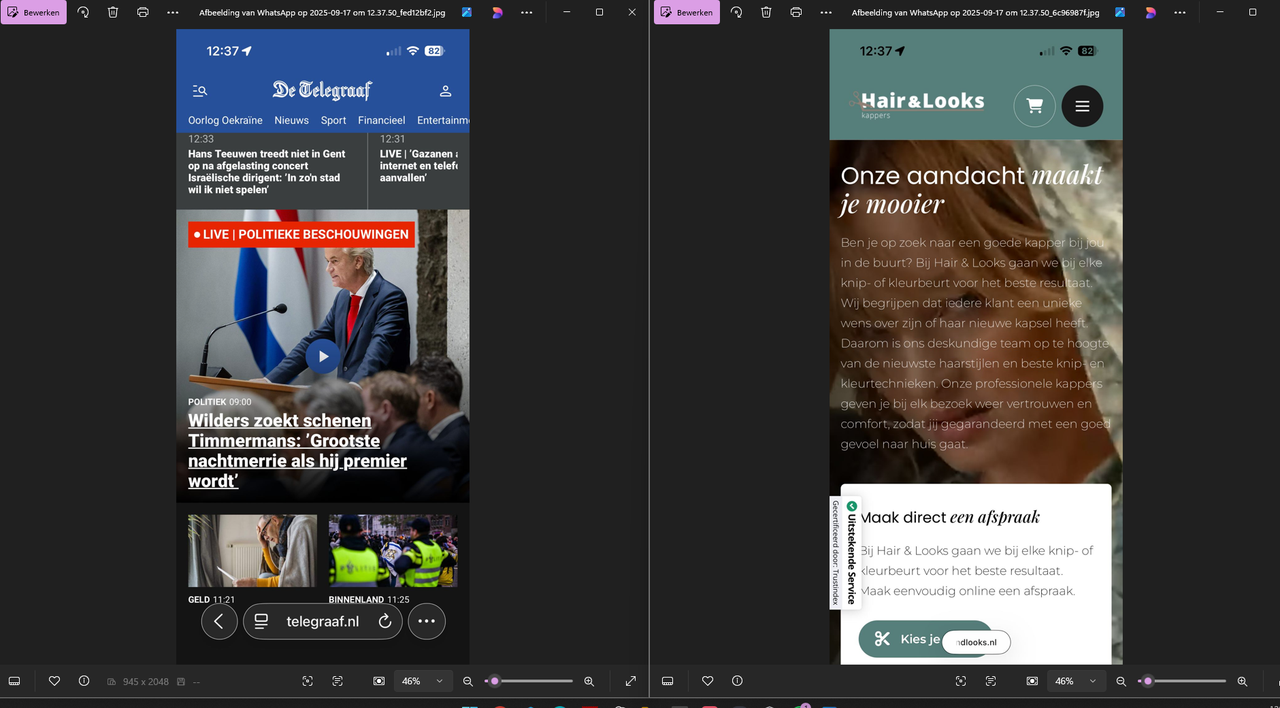Image resolution: width=1280 pixels, height=708 pixels.
Task: Start visual search scan in left window
Action: [308, 681]
